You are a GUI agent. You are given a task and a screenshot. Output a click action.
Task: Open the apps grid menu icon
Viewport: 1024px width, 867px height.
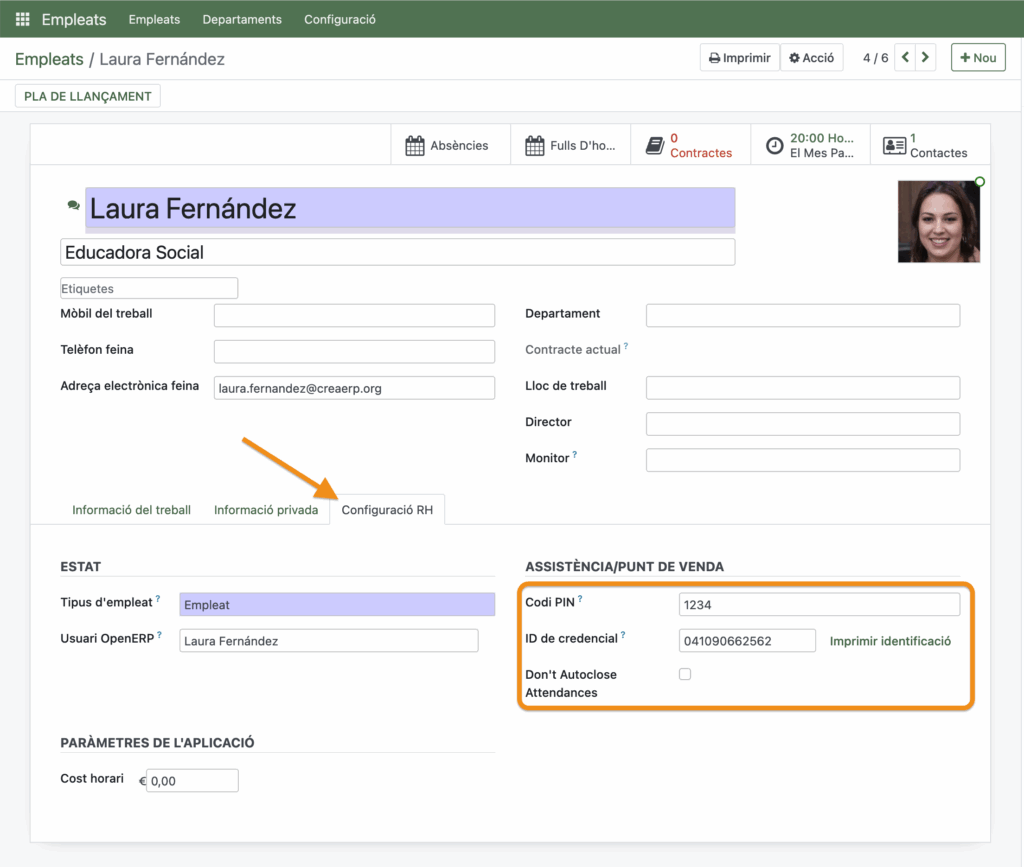pyautogui.click(x=22, y=19)
